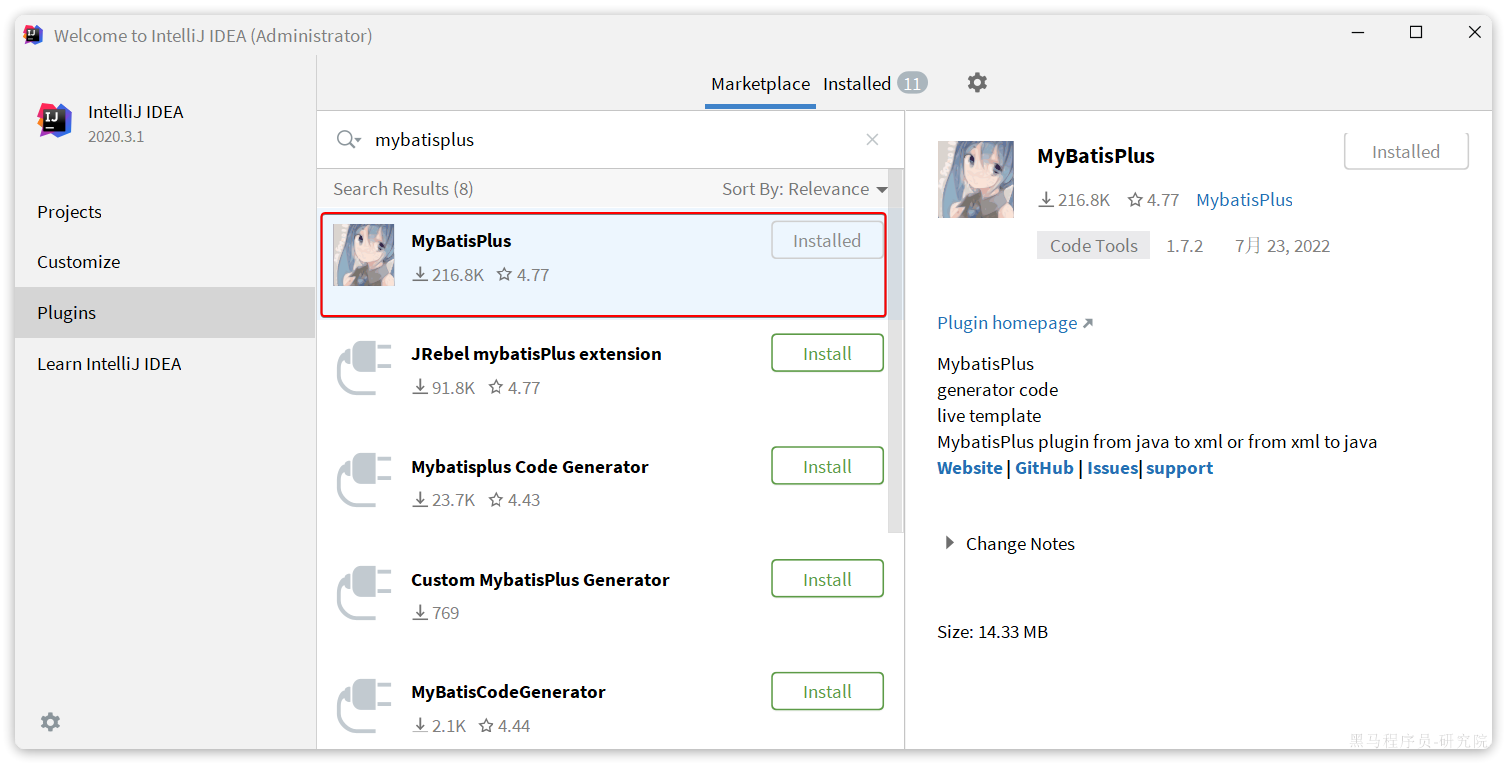Screen dimensions: 1507x766
Task: Click the plugin search input field
Action: (x=610, y=140)
